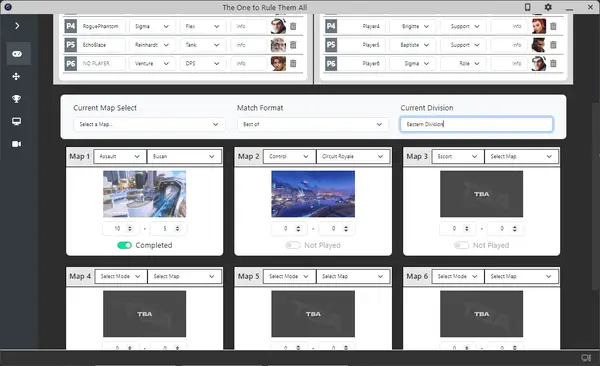The height and width of the screenshot is (366, 600).
Task: Click the Player5 name field
Action: (362, 45)
